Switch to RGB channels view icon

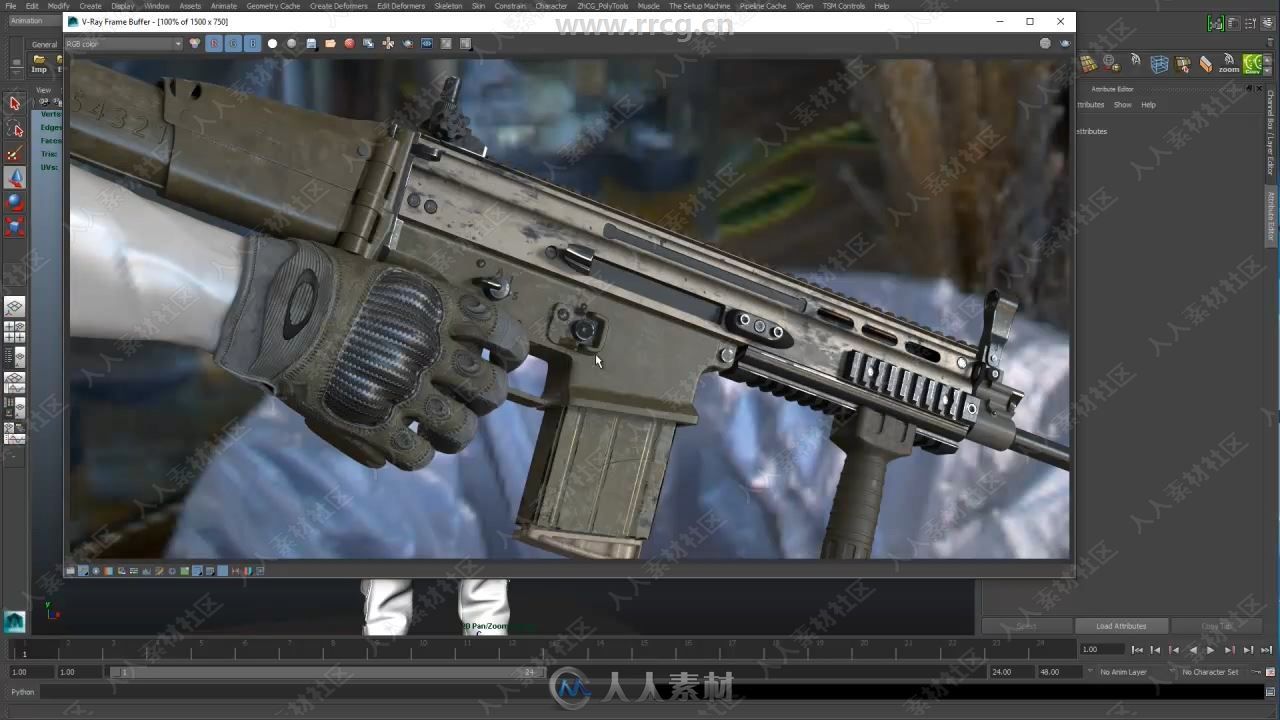point(195,44)
